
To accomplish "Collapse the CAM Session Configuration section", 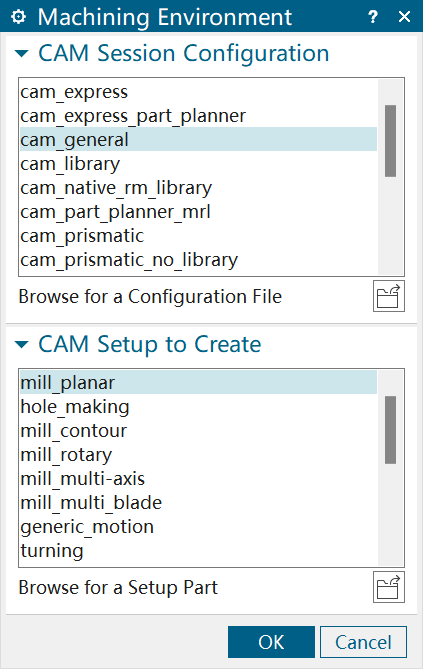I will coord(21,53).
